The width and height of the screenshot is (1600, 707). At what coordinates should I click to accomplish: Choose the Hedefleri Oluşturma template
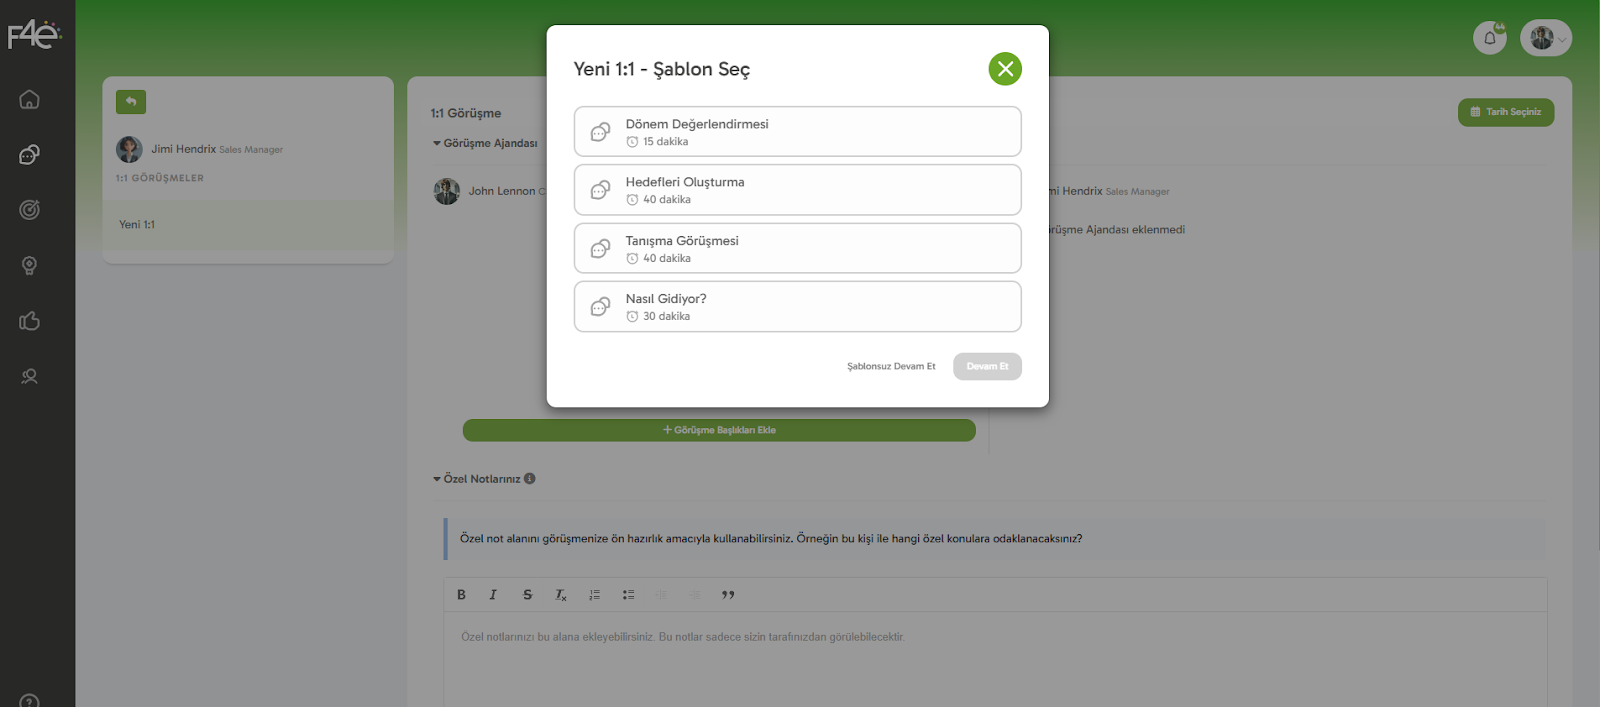(797, 190)
